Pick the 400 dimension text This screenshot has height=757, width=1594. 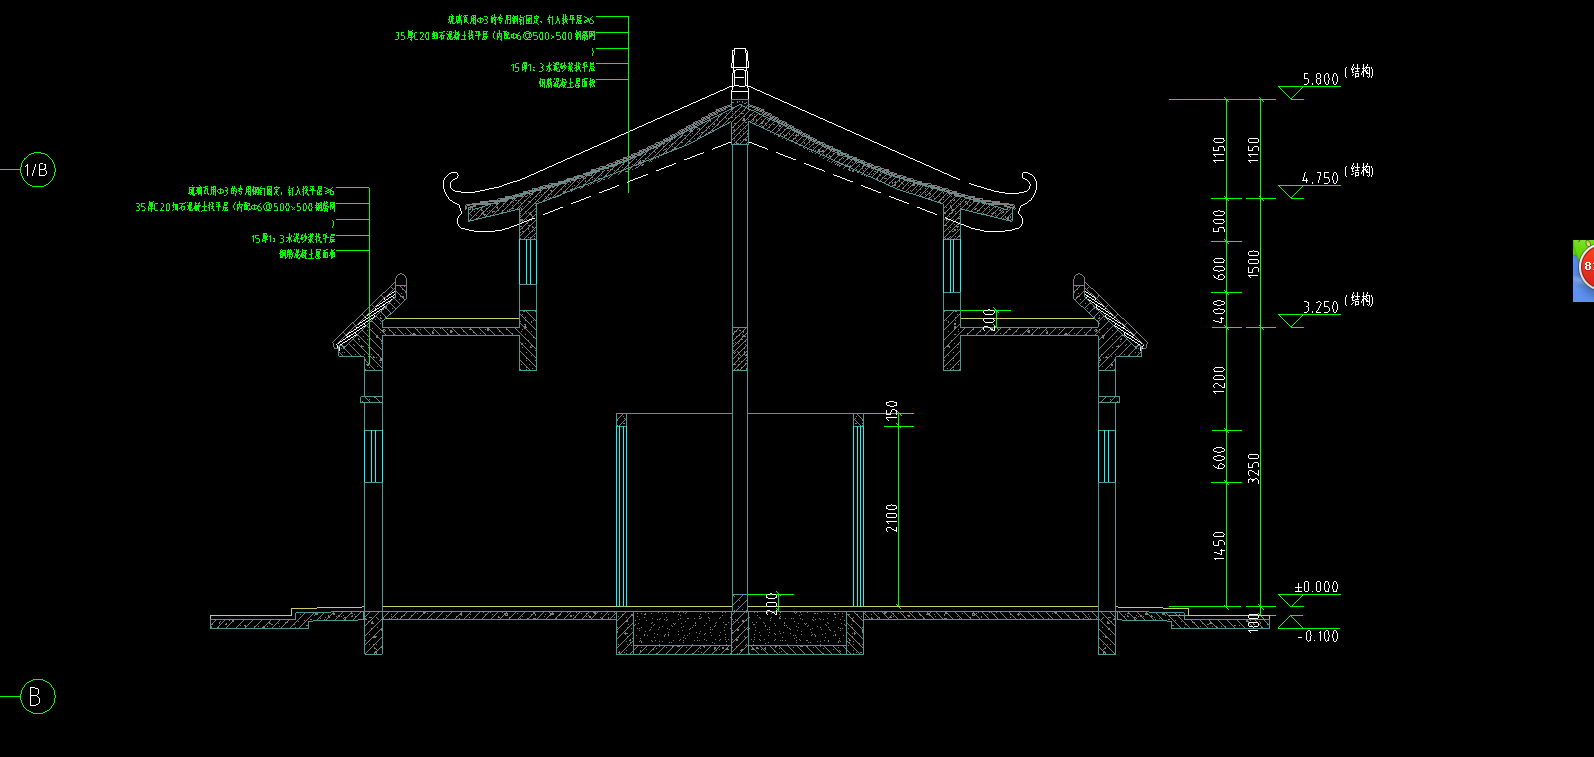[1219, 311]
